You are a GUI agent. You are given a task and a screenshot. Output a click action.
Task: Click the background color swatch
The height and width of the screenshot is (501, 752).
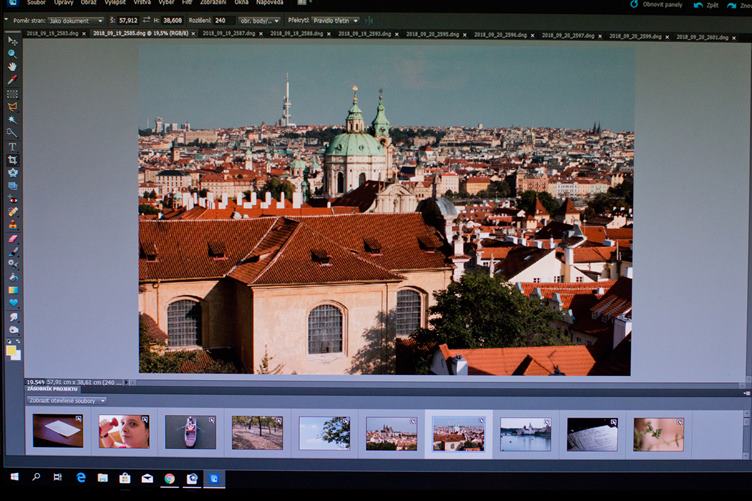[x=16, y=356]
